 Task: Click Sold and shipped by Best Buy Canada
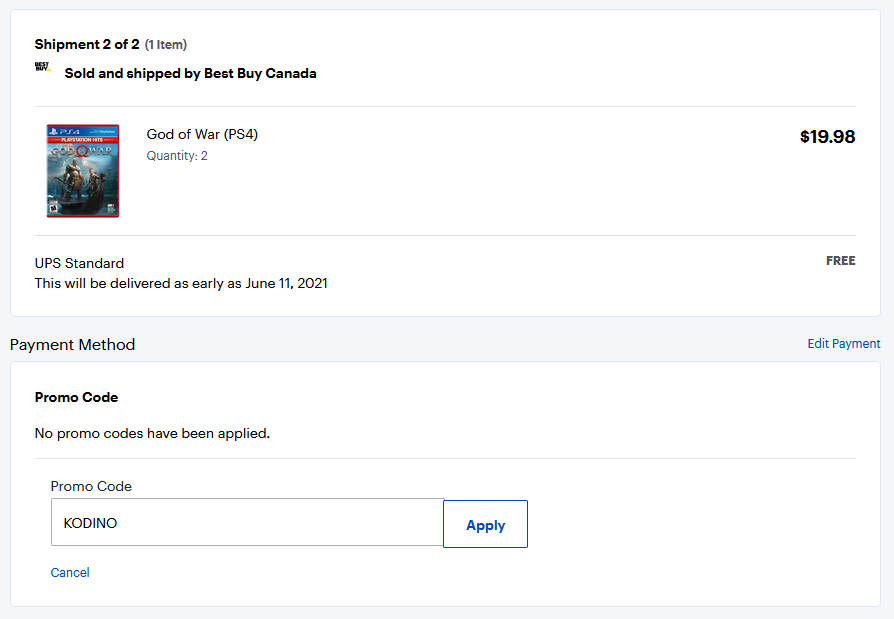click(x=190, y=74)
